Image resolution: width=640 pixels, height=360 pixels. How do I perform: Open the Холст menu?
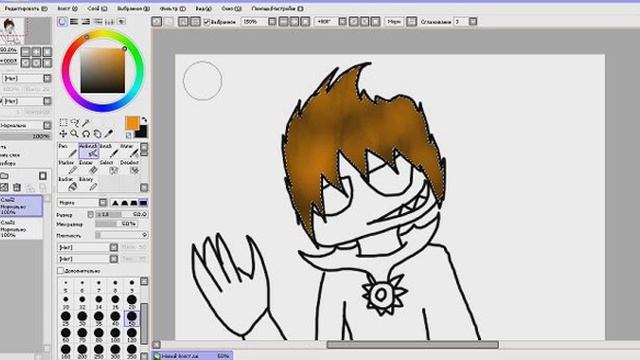coord(67,9)
